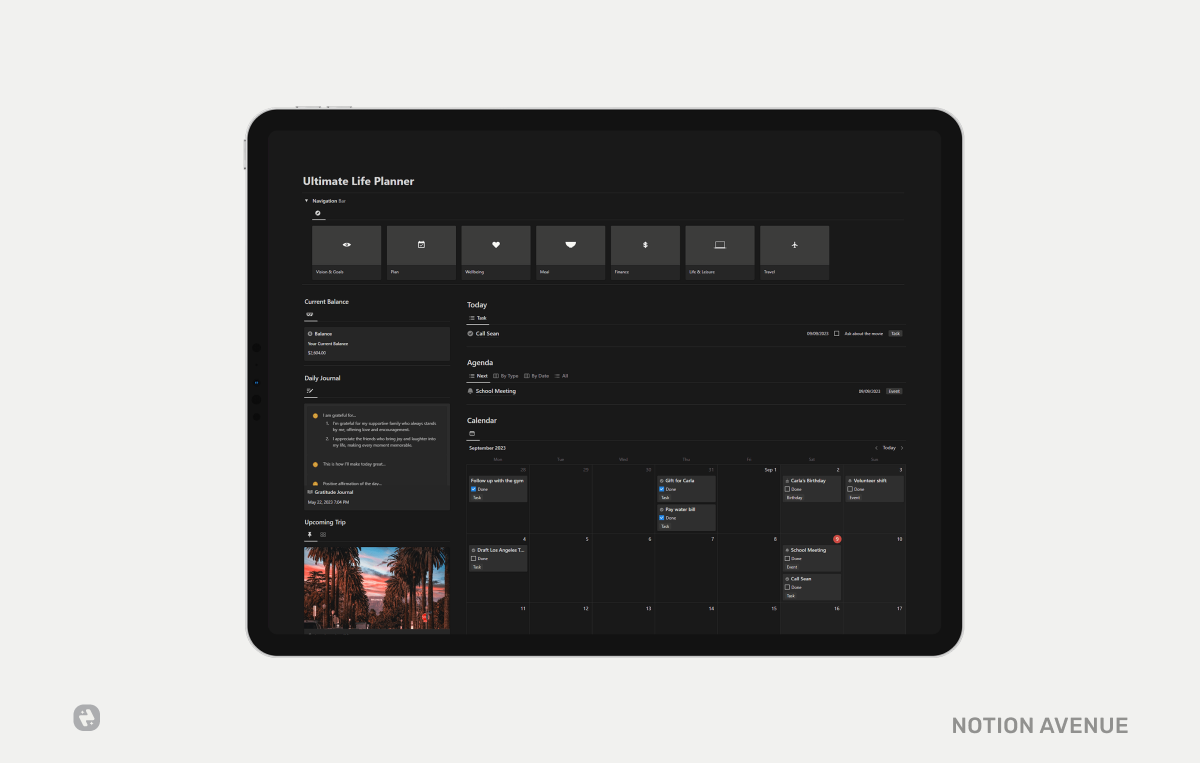
Task: Collapse the Navigation Bar section
Action: coord(306,200)
